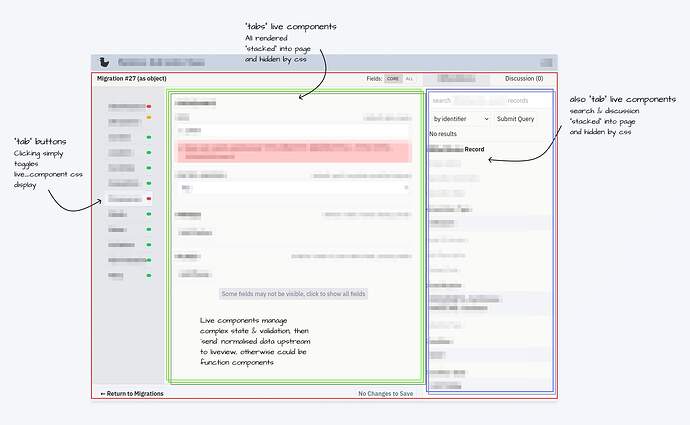Switch Fields toggle to CORE

393,79
